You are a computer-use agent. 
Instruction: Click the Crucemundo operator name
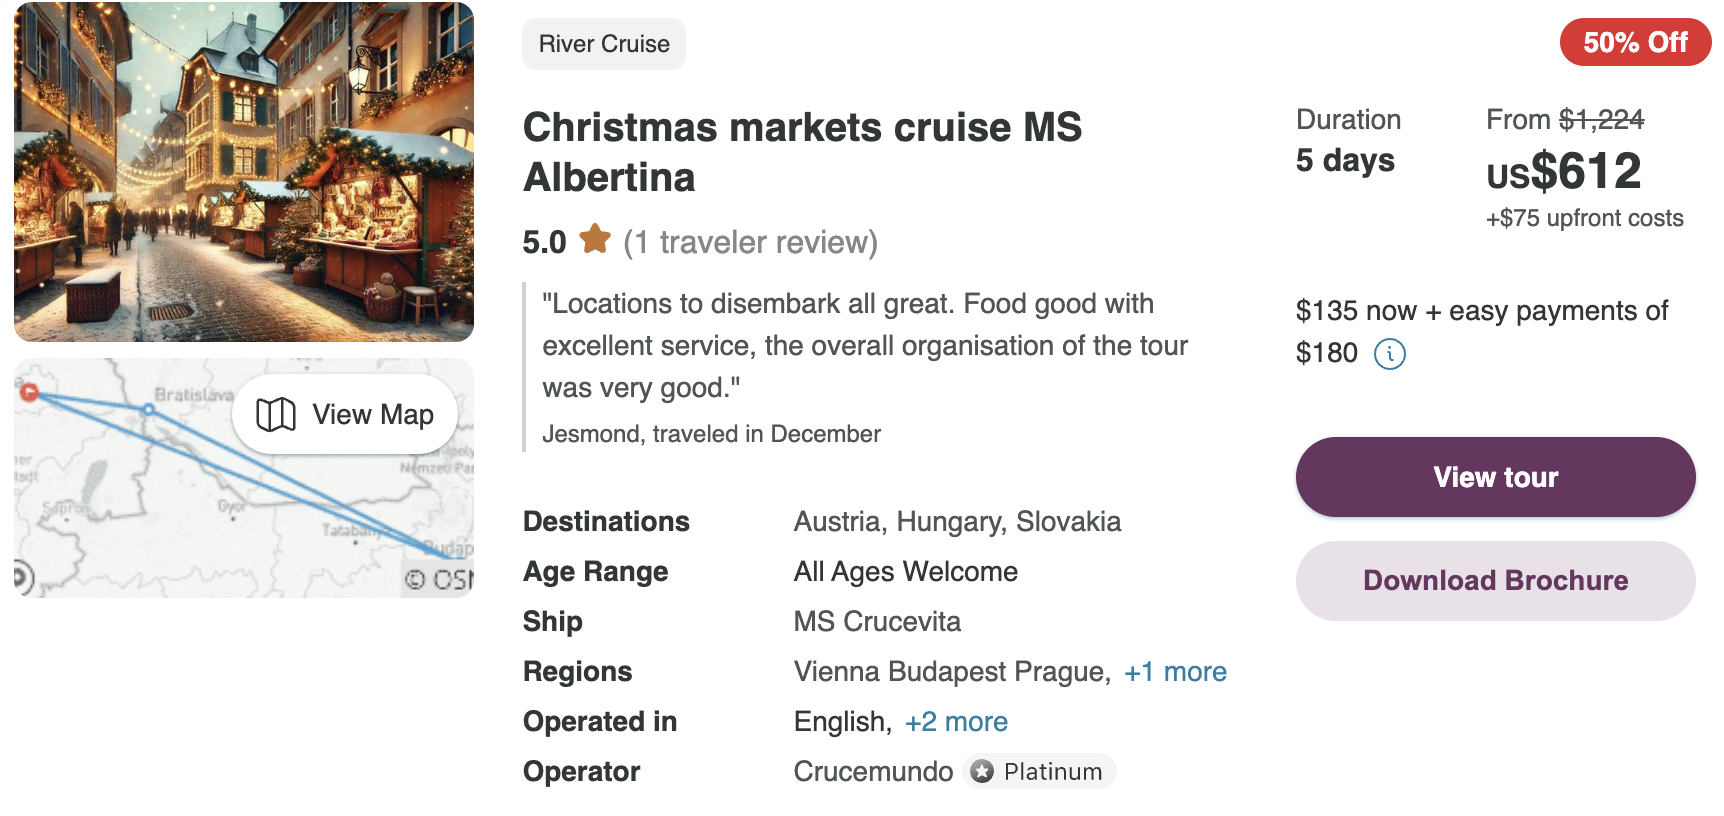[x=873, y=772]
